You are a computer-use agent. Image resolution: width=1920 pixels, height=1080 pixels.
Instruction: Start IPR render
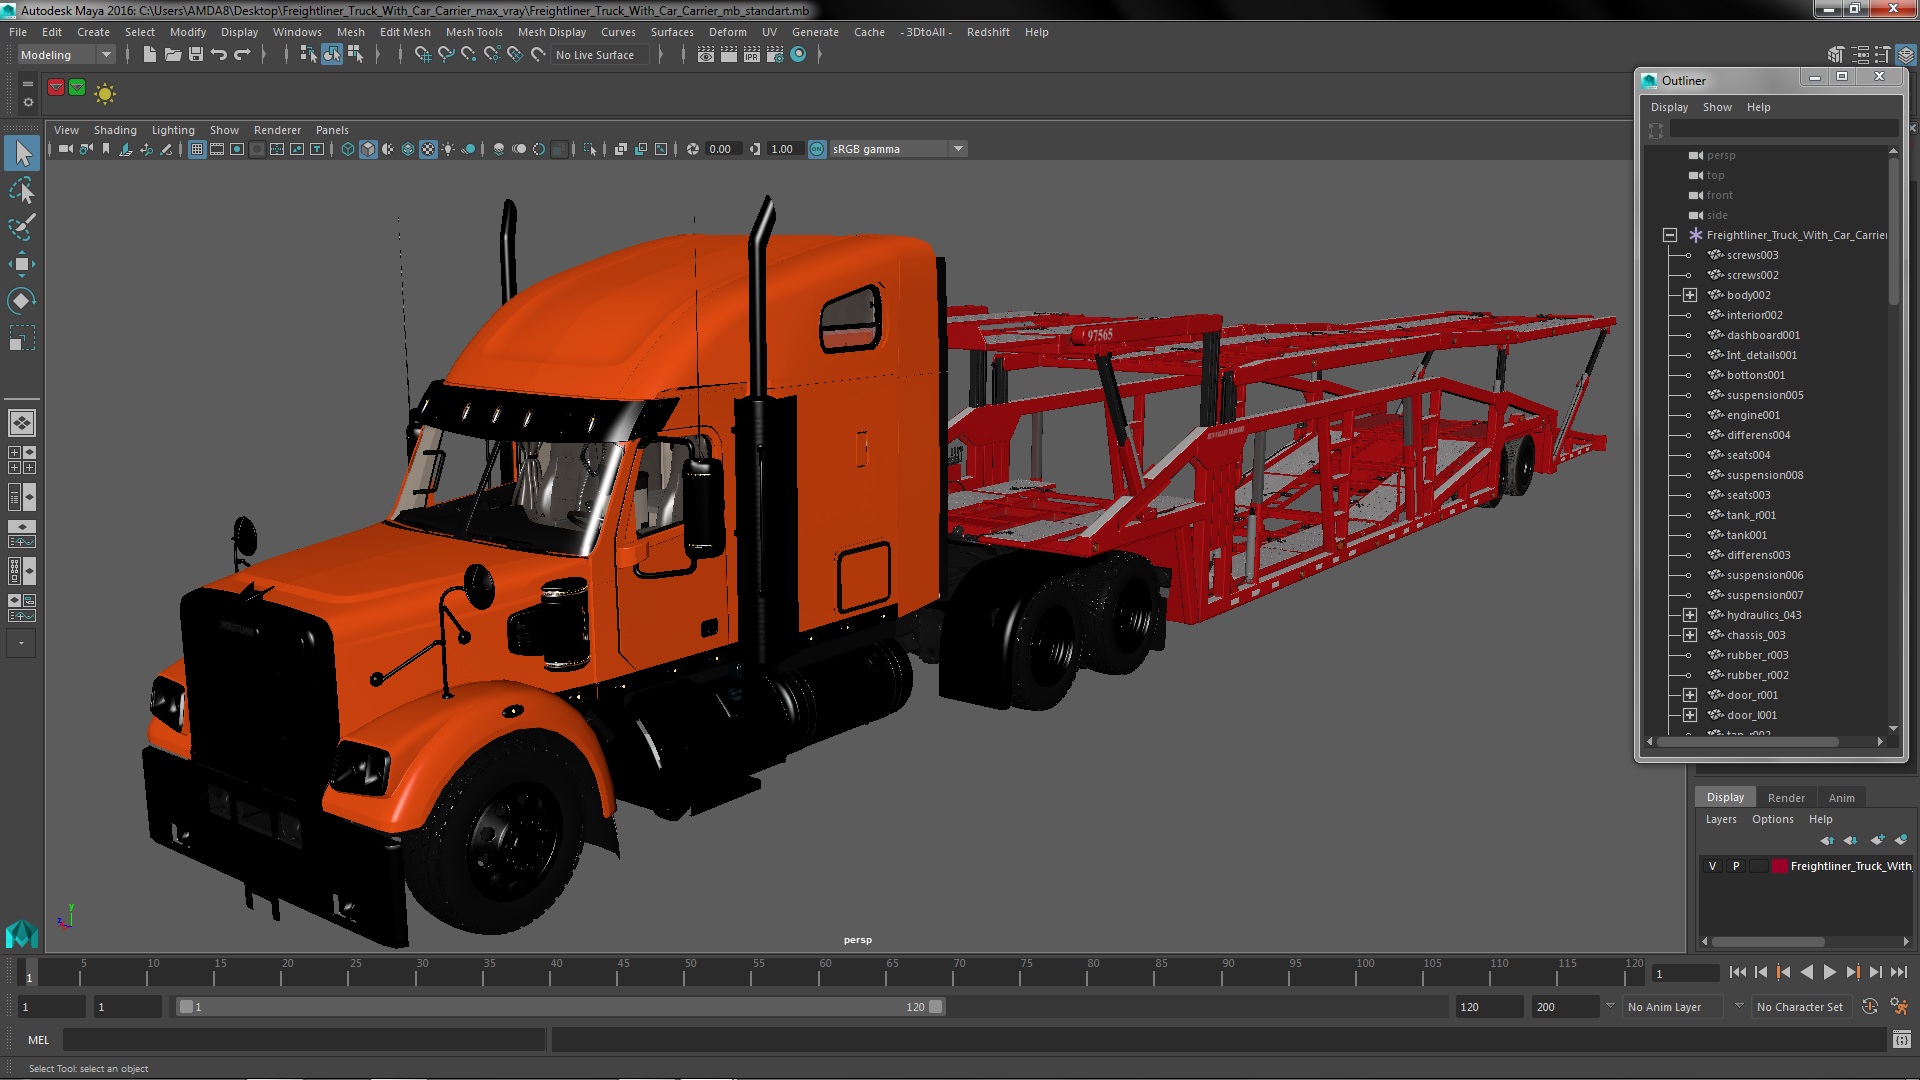(752, 55)
